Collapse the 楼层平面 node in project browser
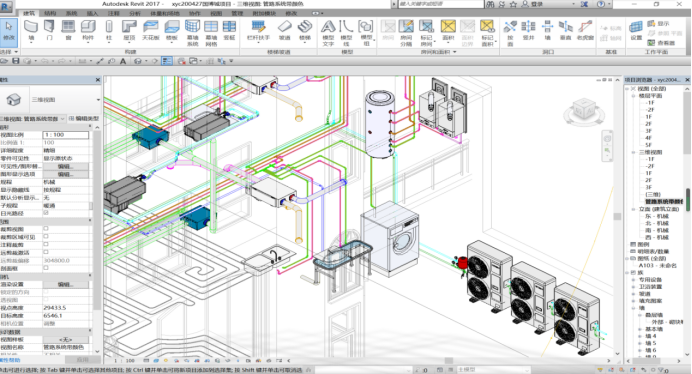The image size is (692, 374). 634,95
